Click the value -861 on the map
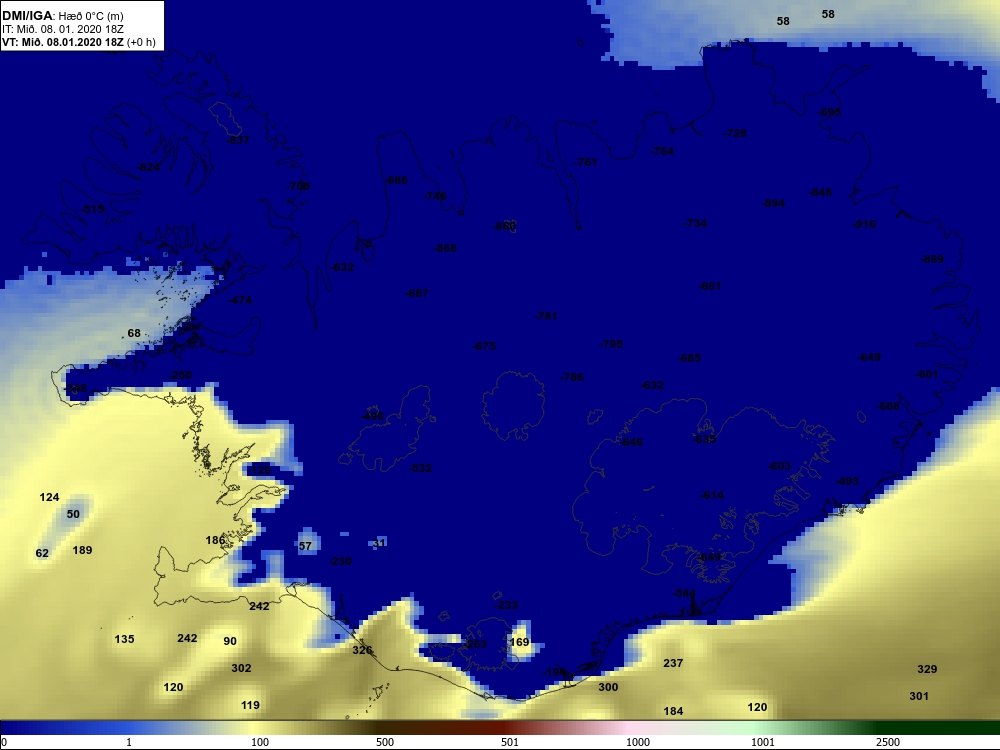Screen dimensions: 1000x750 click(710, 286)
